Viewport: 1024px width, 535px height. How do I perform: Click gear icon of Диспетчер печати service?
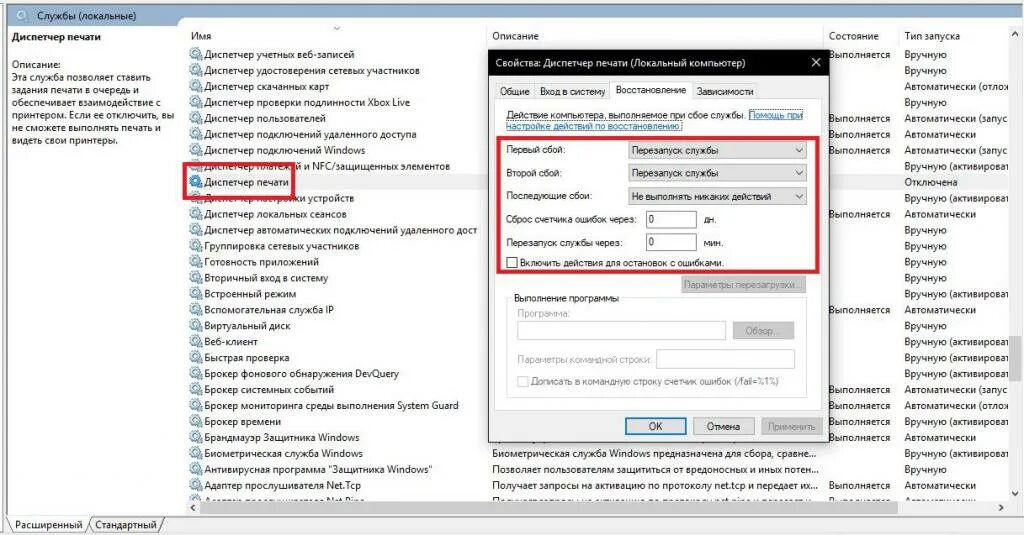point(196,182)
